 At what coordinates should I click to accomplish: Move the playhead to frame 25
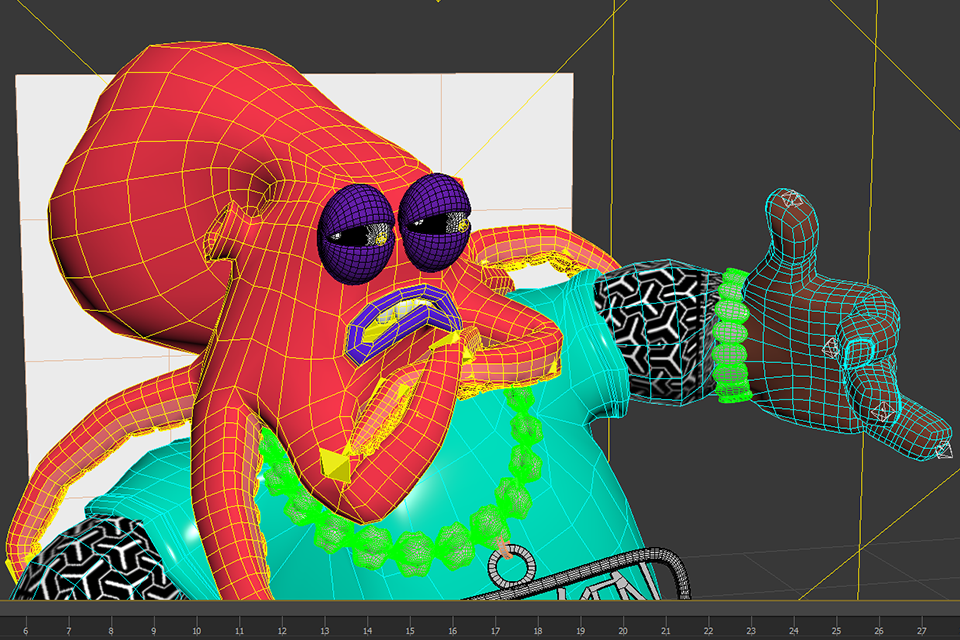coord(836,630)
